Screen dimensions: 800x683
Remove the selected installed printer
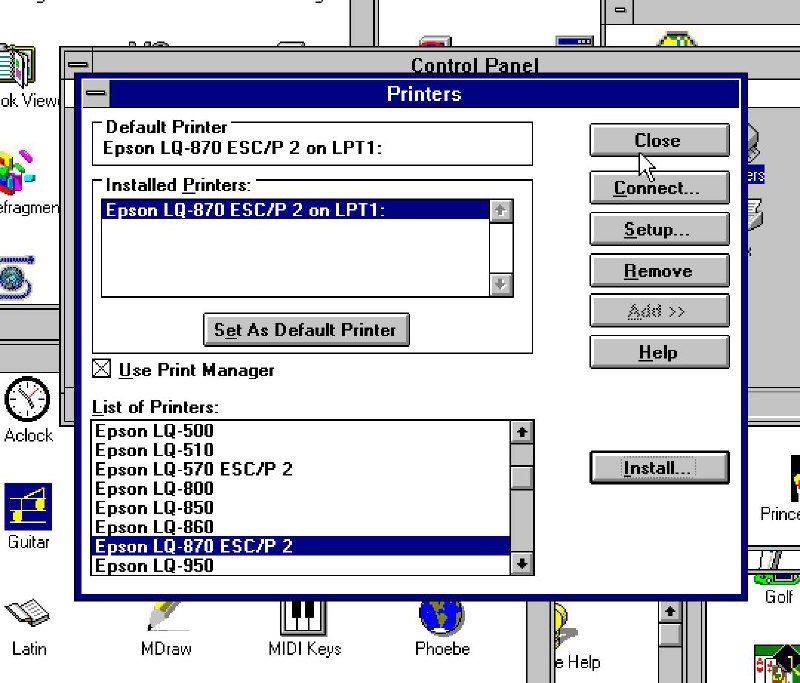[659, 270]
